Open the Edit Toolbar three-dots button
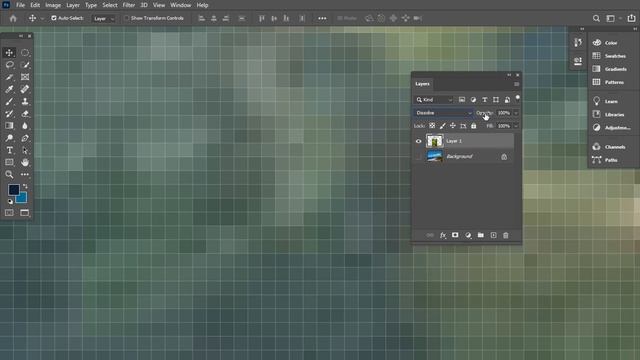640x360 pixels. click(x=25, y=174)
